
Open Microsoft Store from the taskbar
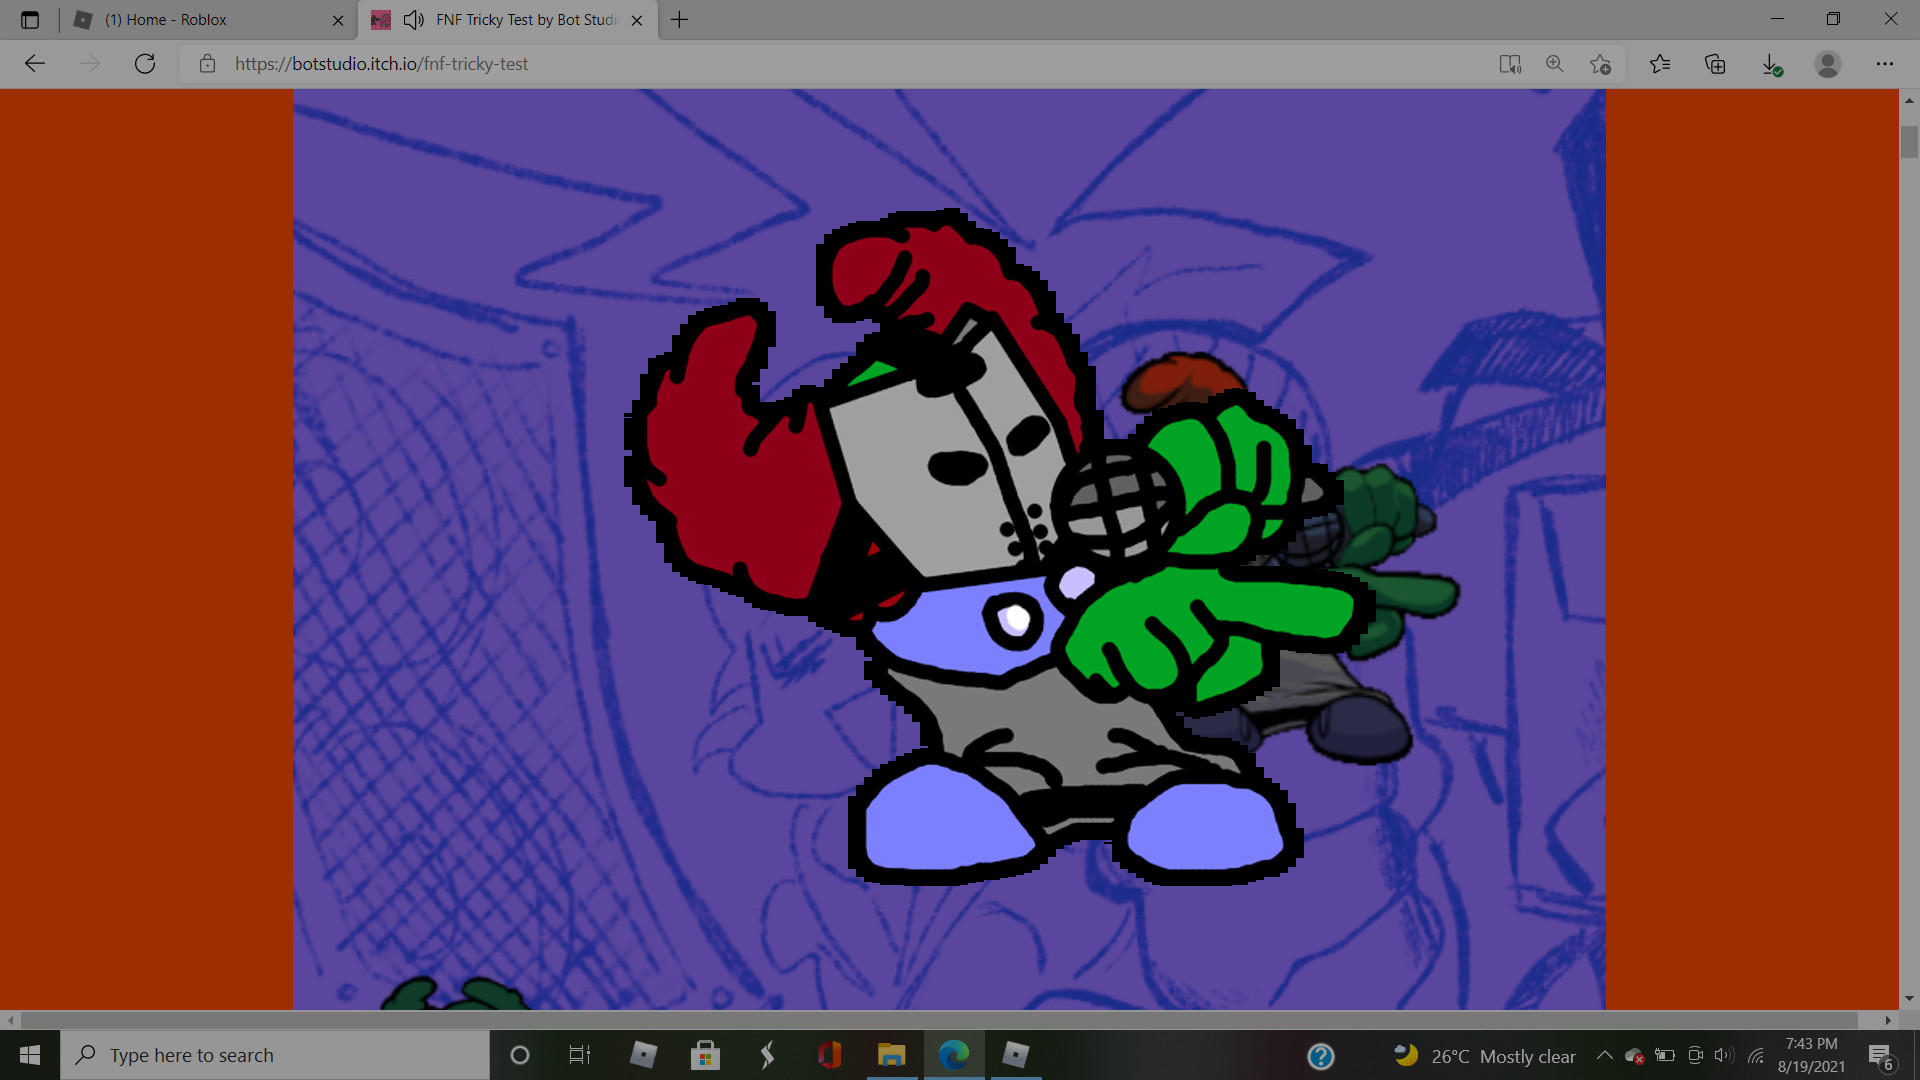[705, 1055]
